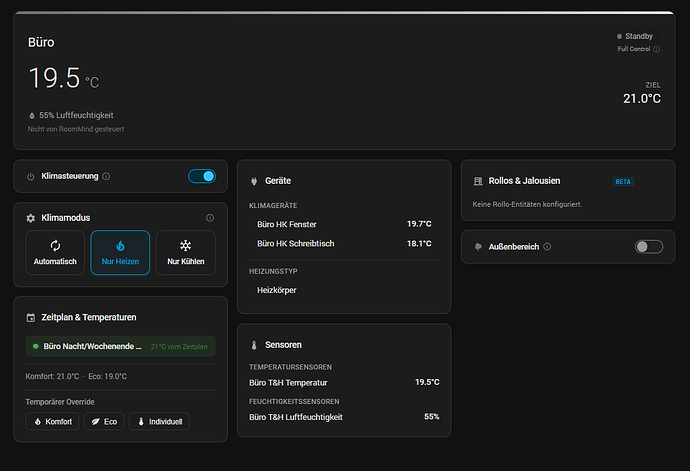
Task: Enable the Außenbereich toggle
Action: [x=649, y=247]
